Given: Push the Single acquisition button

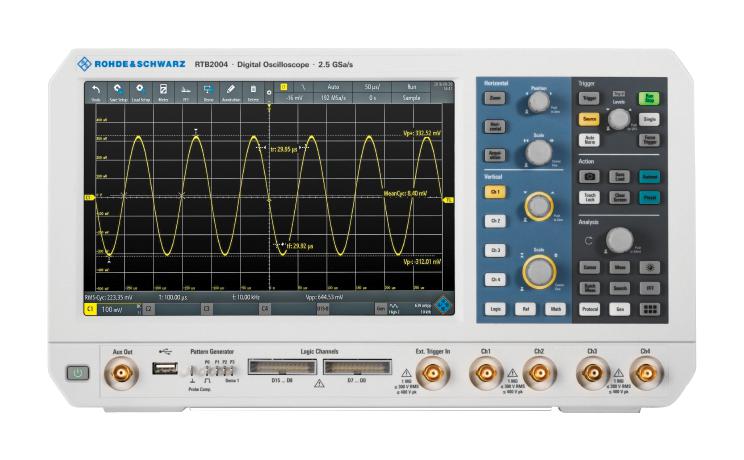Looking at the screenshot, I should tap(649, 119).
